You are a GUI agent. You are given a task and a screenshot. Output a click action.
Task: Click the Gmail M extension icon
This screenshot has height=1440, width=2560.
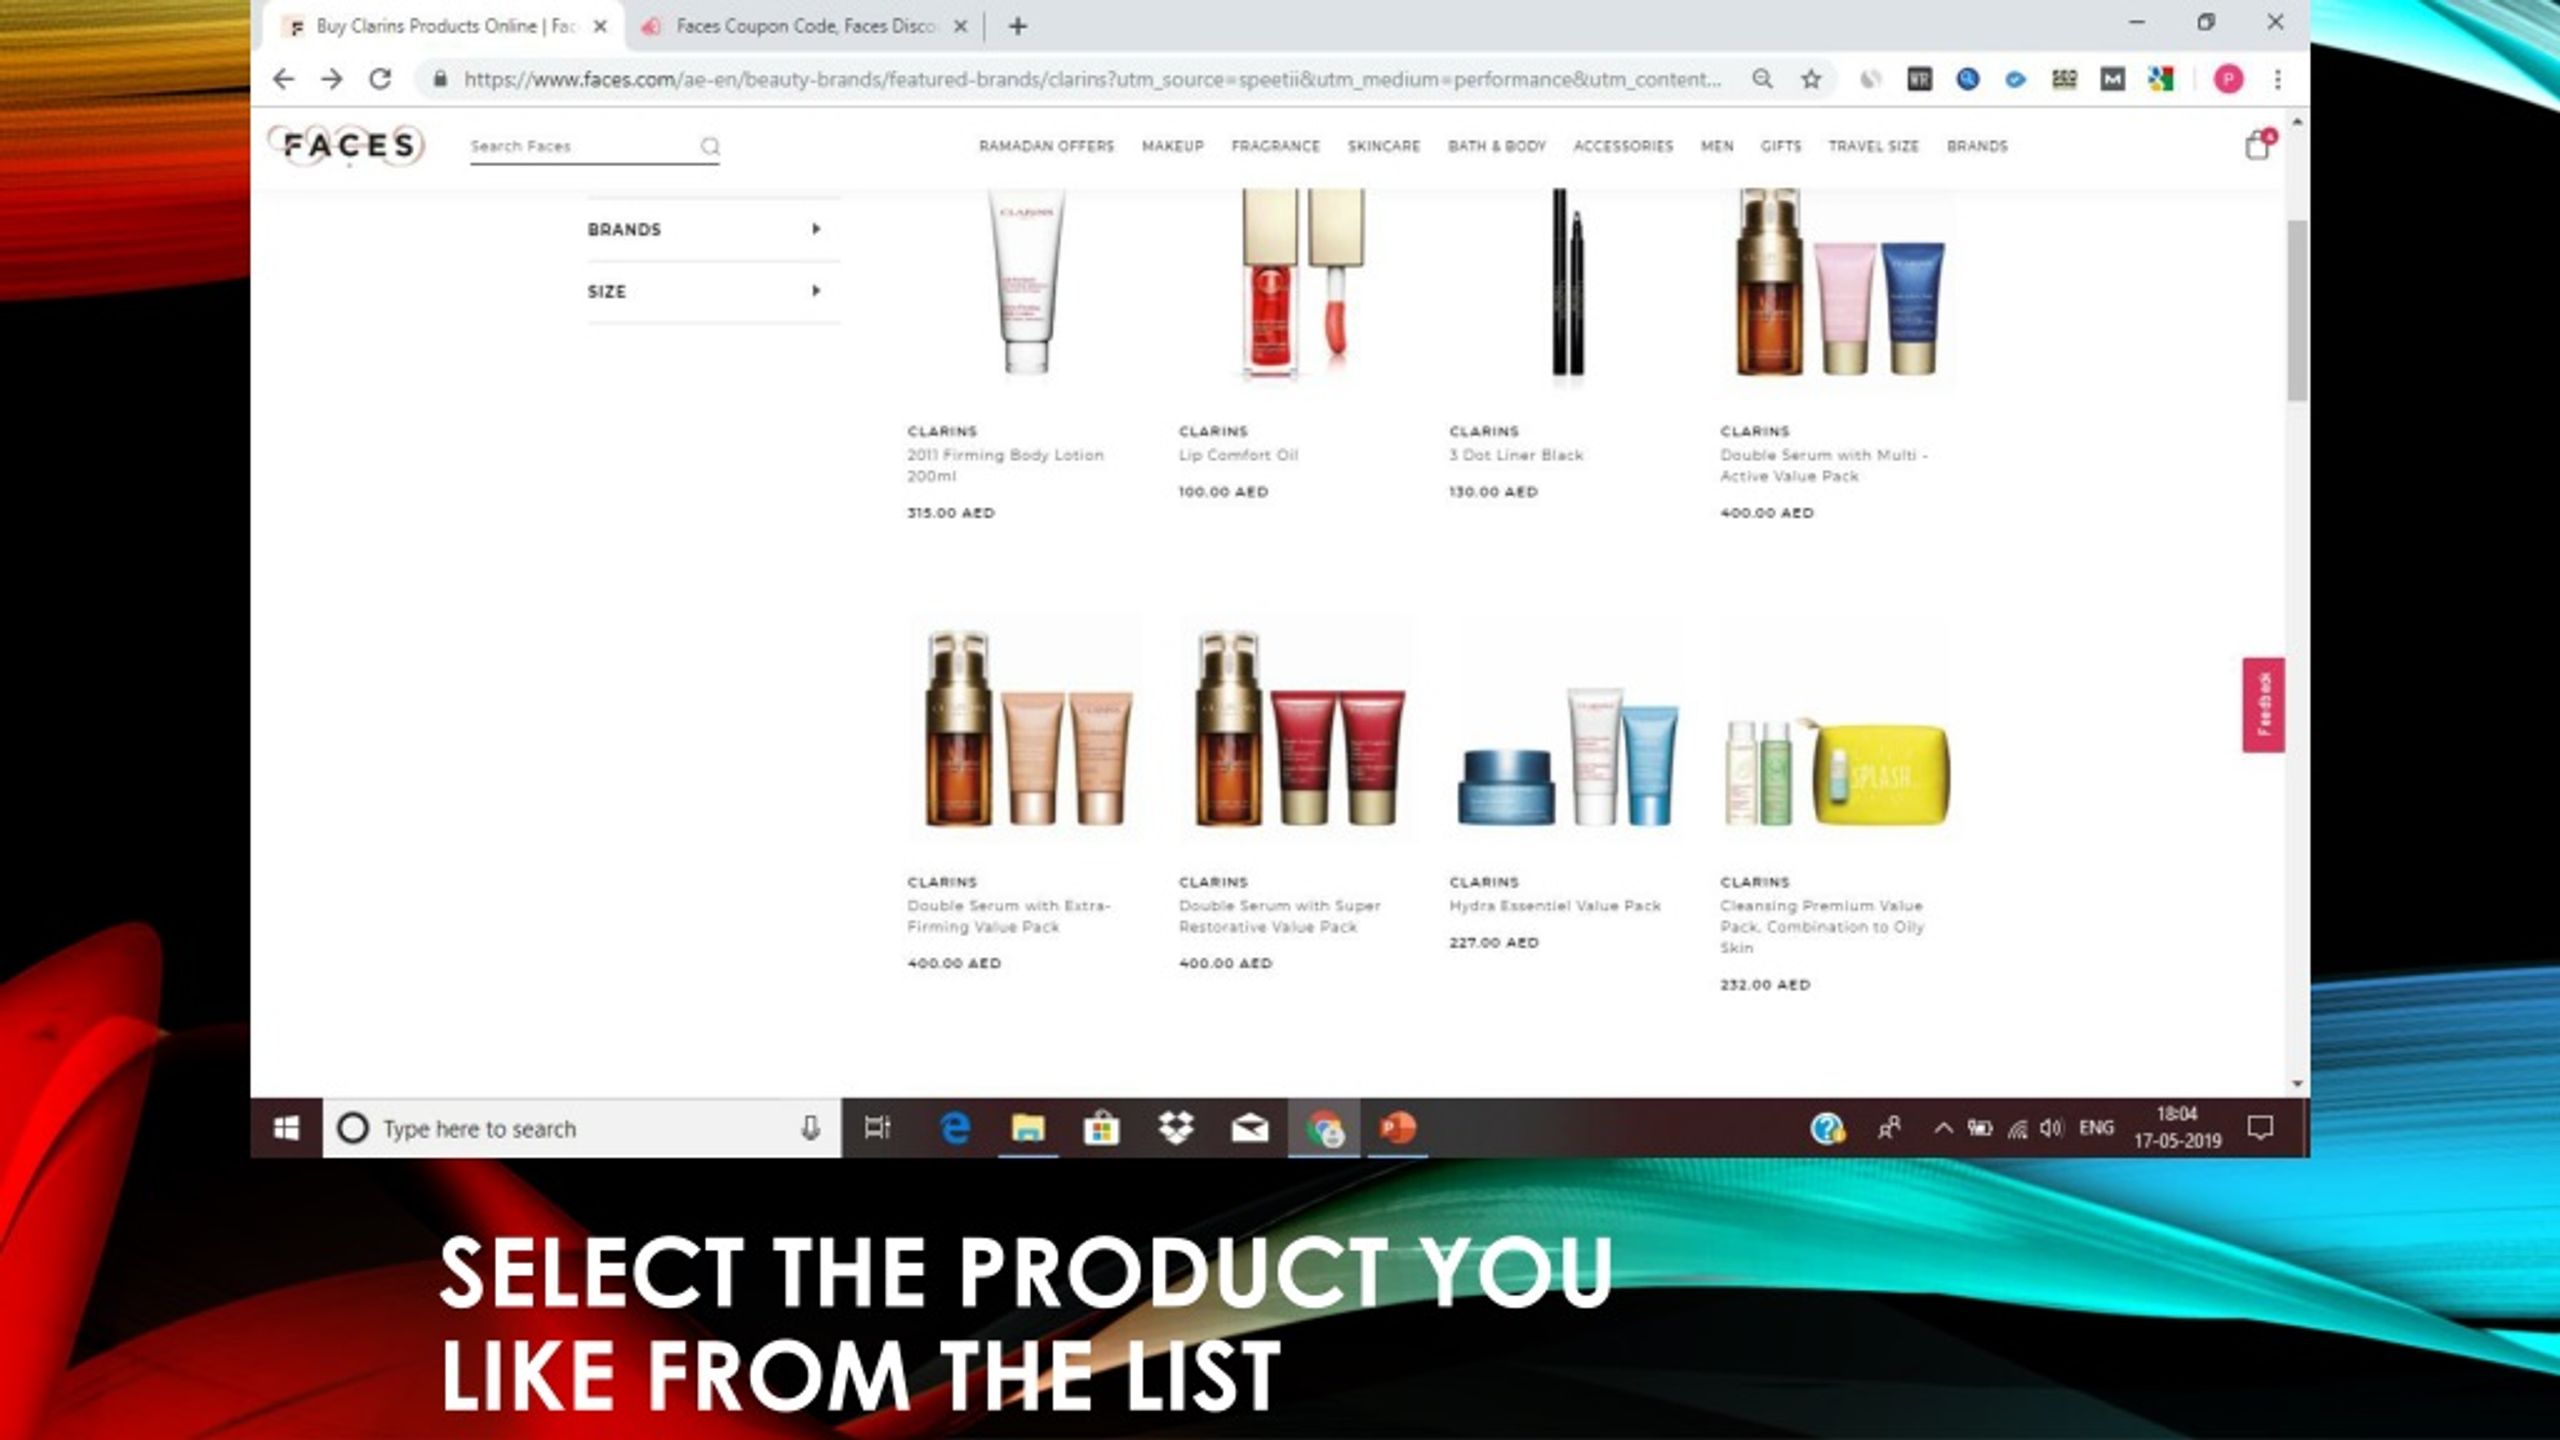(2112, 79)
